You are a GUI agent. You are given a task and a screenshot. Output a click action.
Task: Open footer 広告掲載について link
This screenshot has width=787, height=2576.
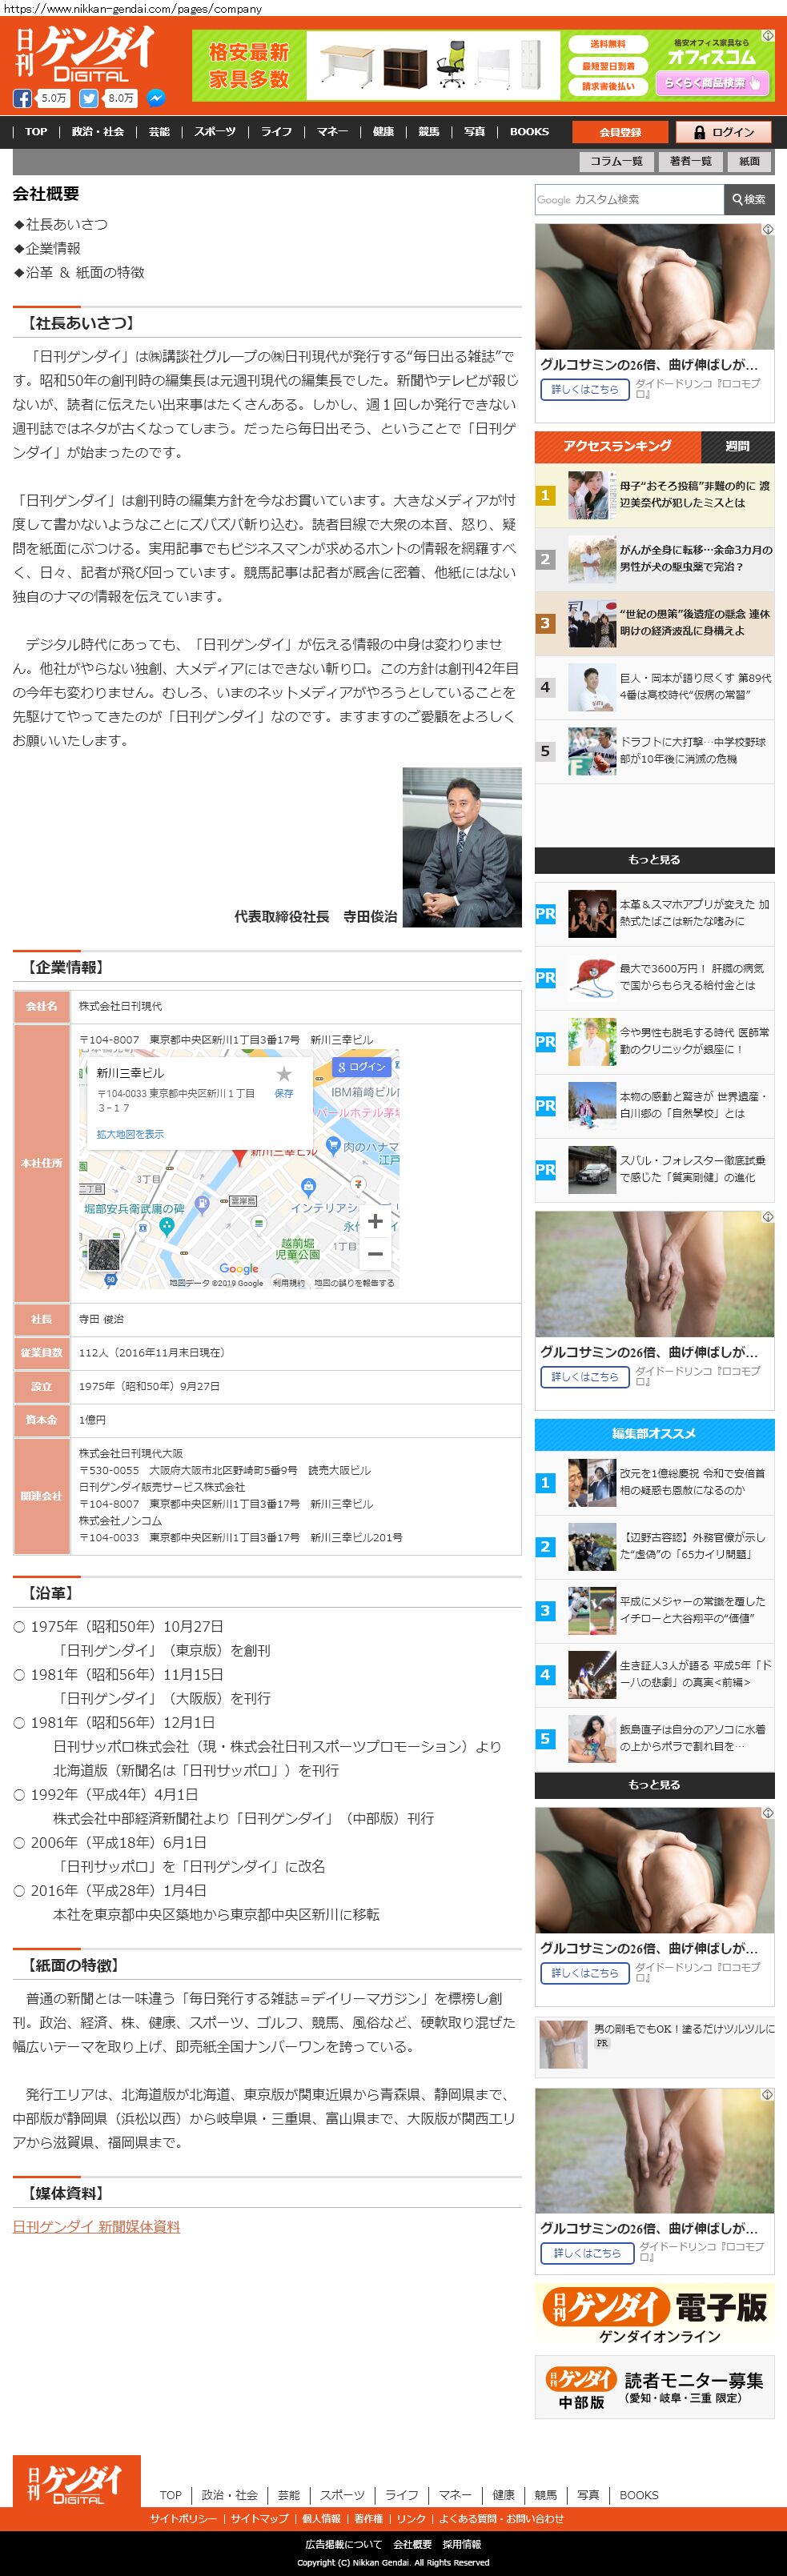click(x=343, y=2544)
